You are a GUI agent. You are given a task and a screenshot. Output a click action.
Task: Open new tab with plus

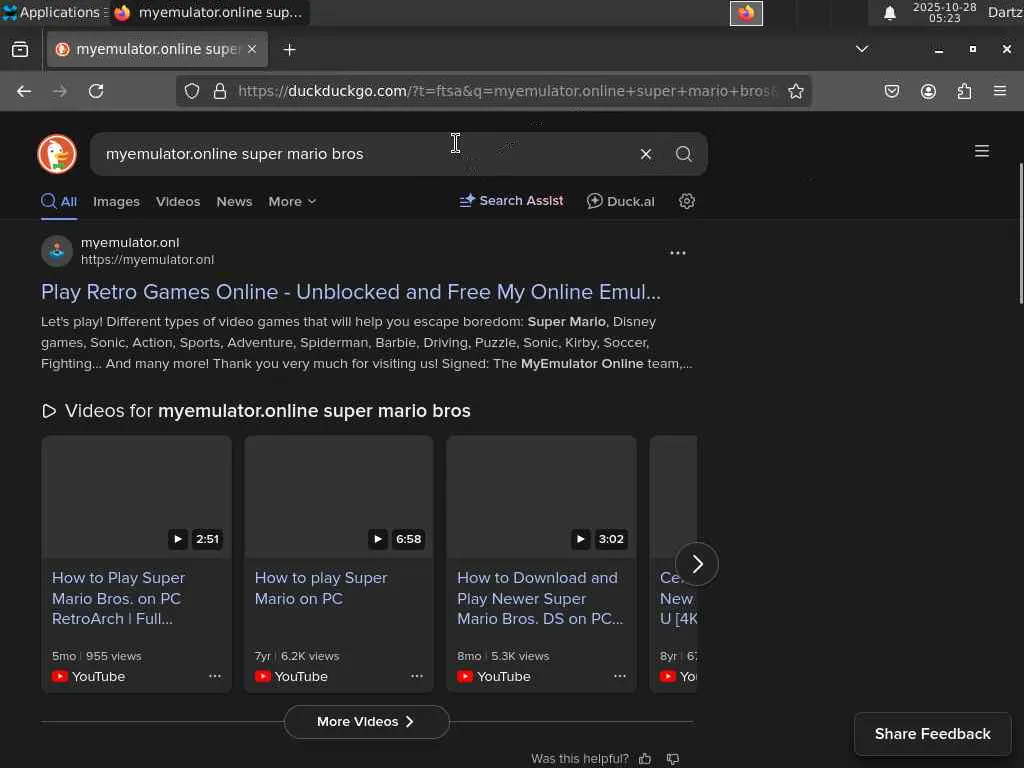point(289,50)
